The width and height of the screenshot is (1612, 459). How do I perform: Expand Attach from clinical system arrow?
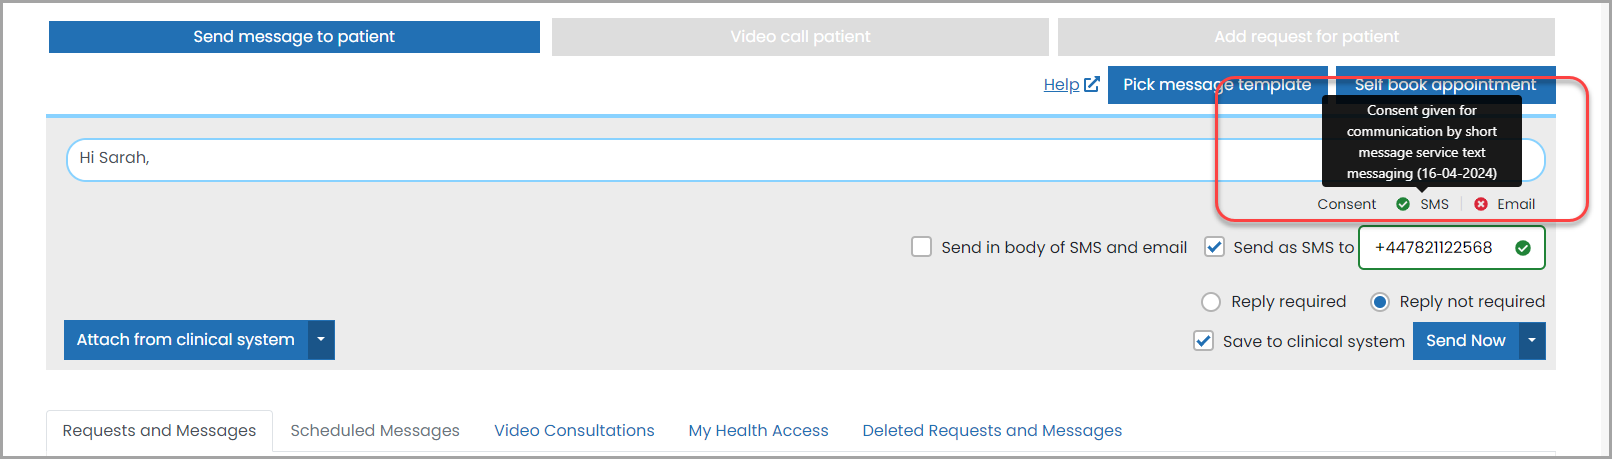321,340
